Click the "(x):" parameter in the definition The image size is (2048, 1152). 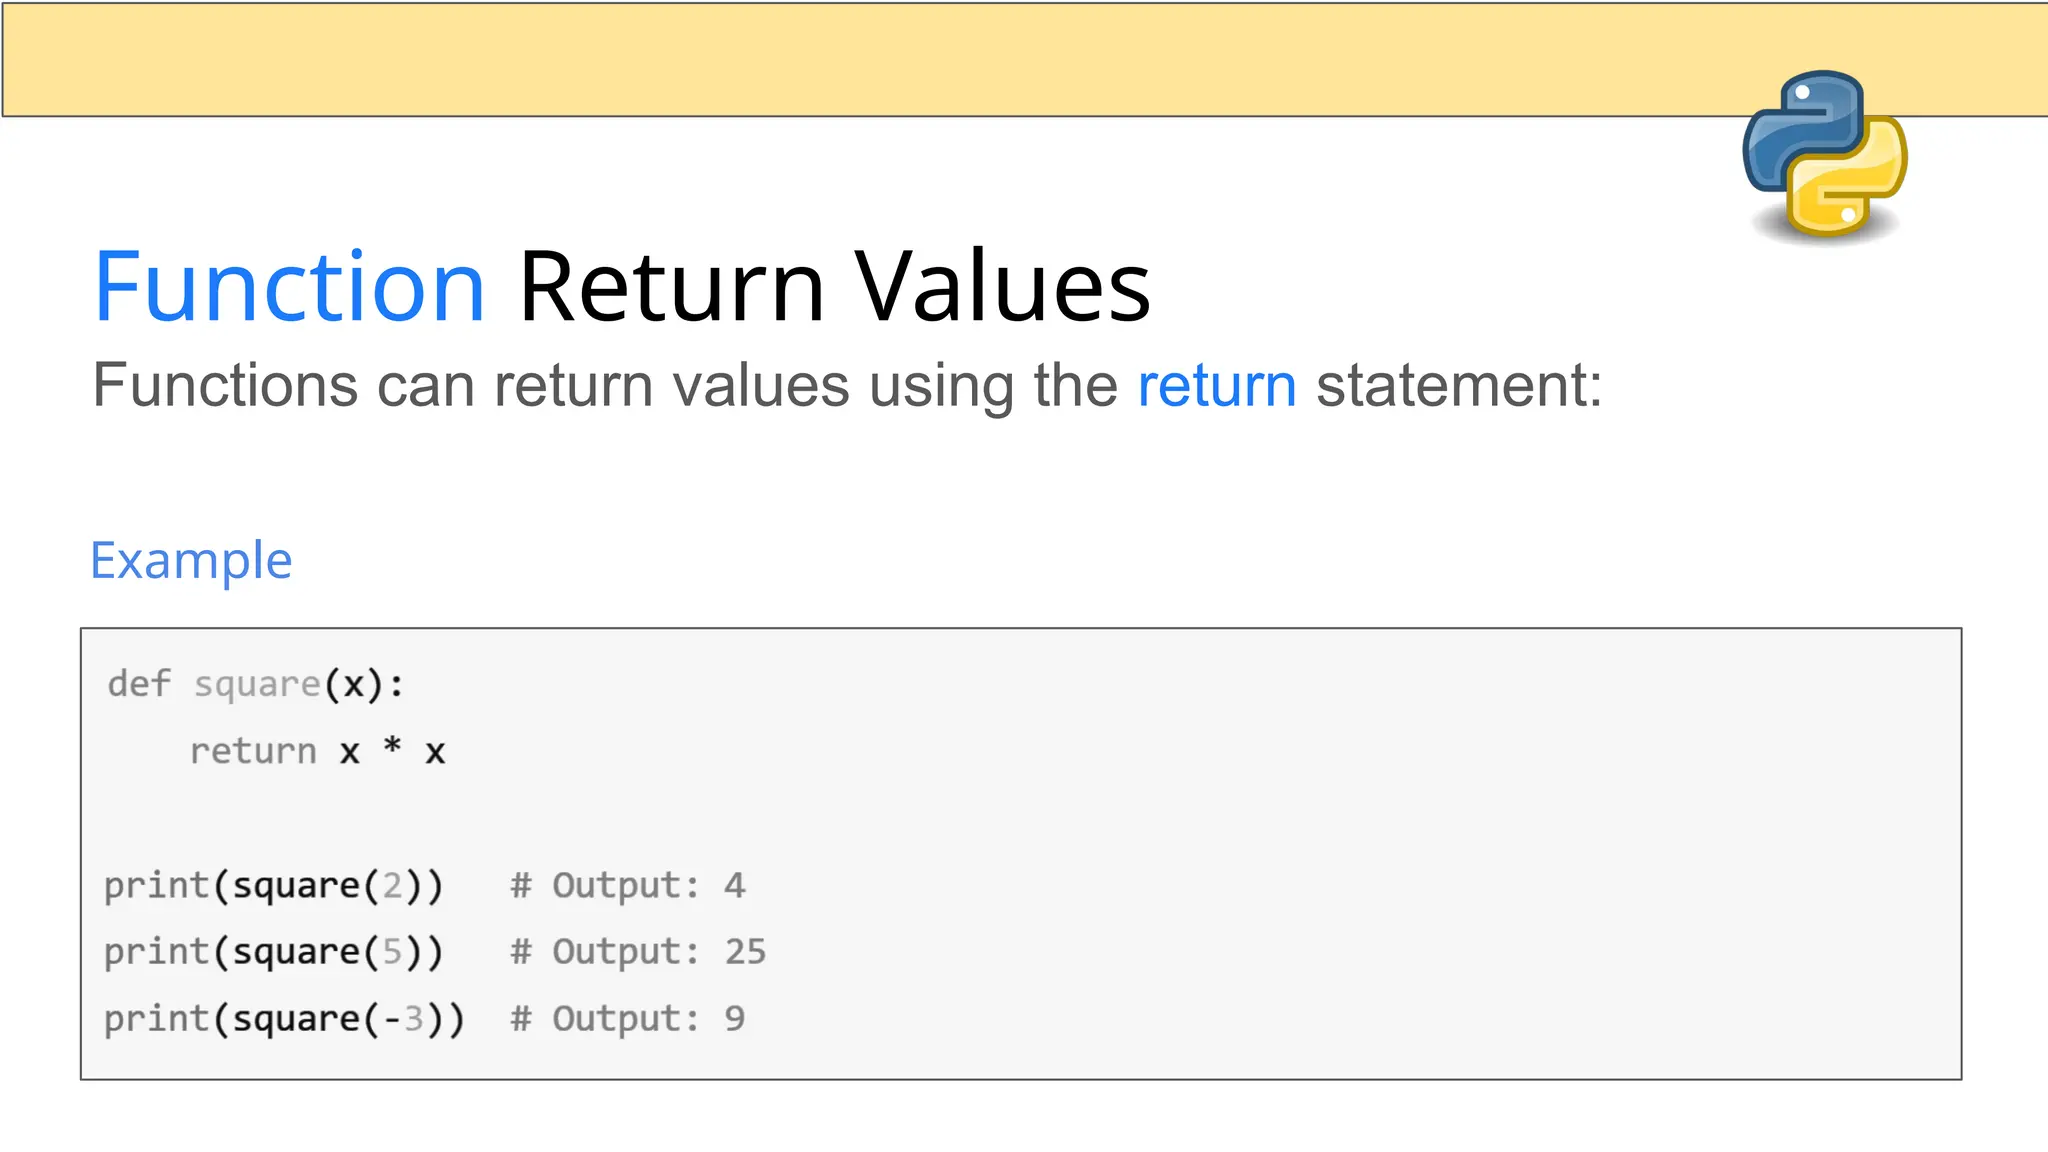point(364,685)
